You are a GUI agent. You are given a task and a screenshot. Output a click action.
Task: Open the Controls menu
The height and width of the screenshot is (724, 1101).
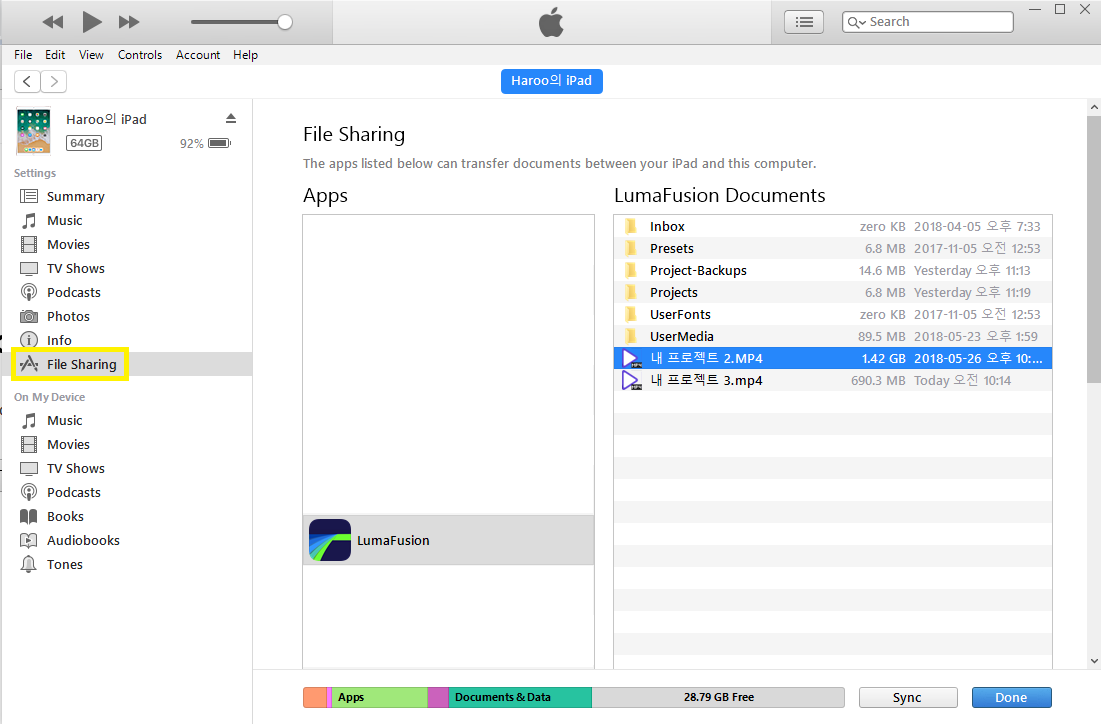[140, 55]
